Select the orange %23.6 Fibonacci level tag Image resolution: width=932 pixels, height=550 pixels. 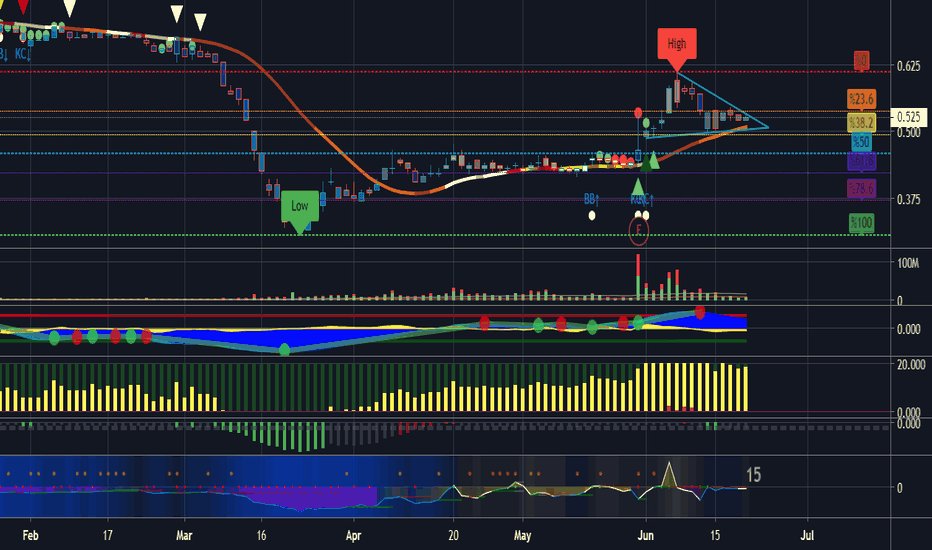861,99
